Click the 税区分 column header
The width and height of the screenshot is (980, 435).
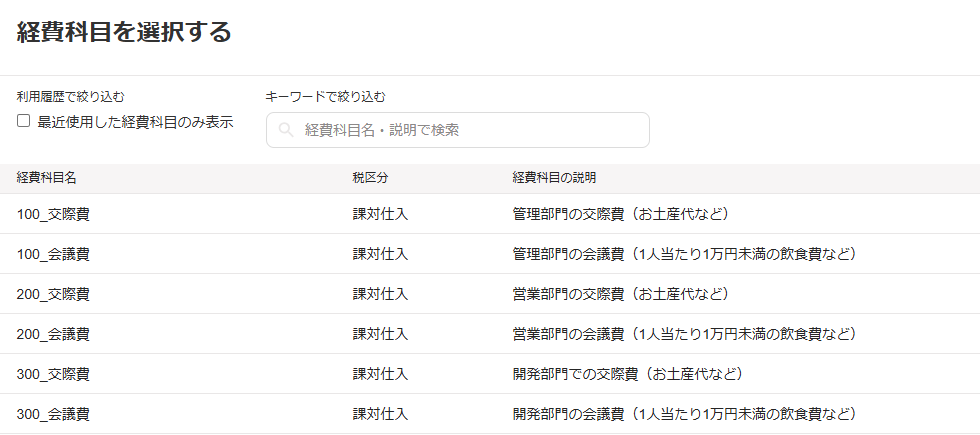pos(370,178)
